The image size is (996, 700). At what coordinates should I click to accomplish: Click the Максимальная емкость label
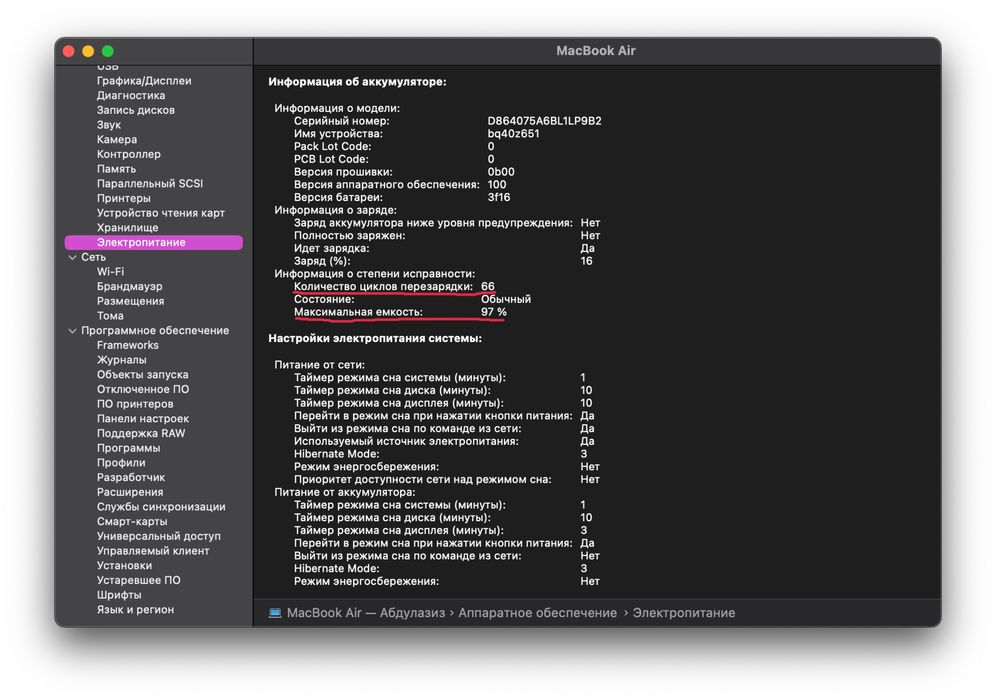tap(358, 312)
